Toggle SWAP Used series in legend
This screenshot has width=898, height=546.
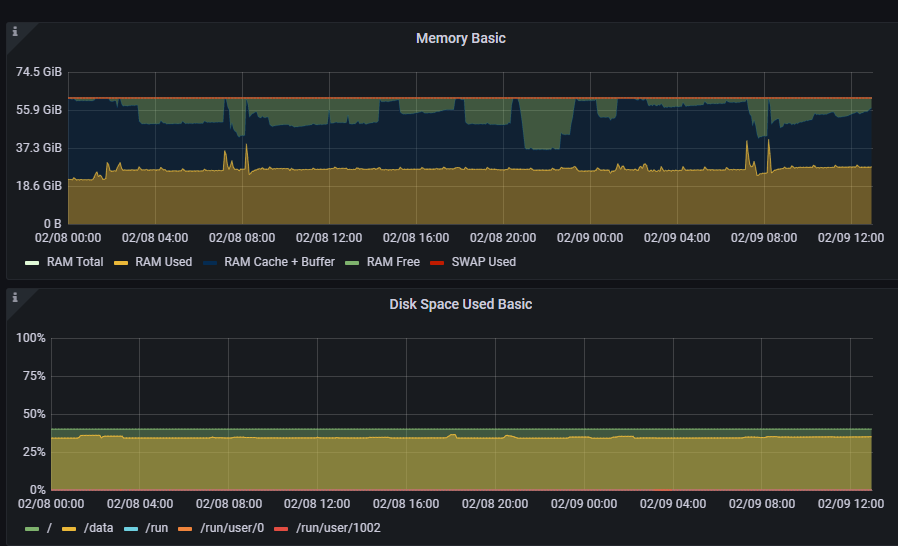pos(484,262)
